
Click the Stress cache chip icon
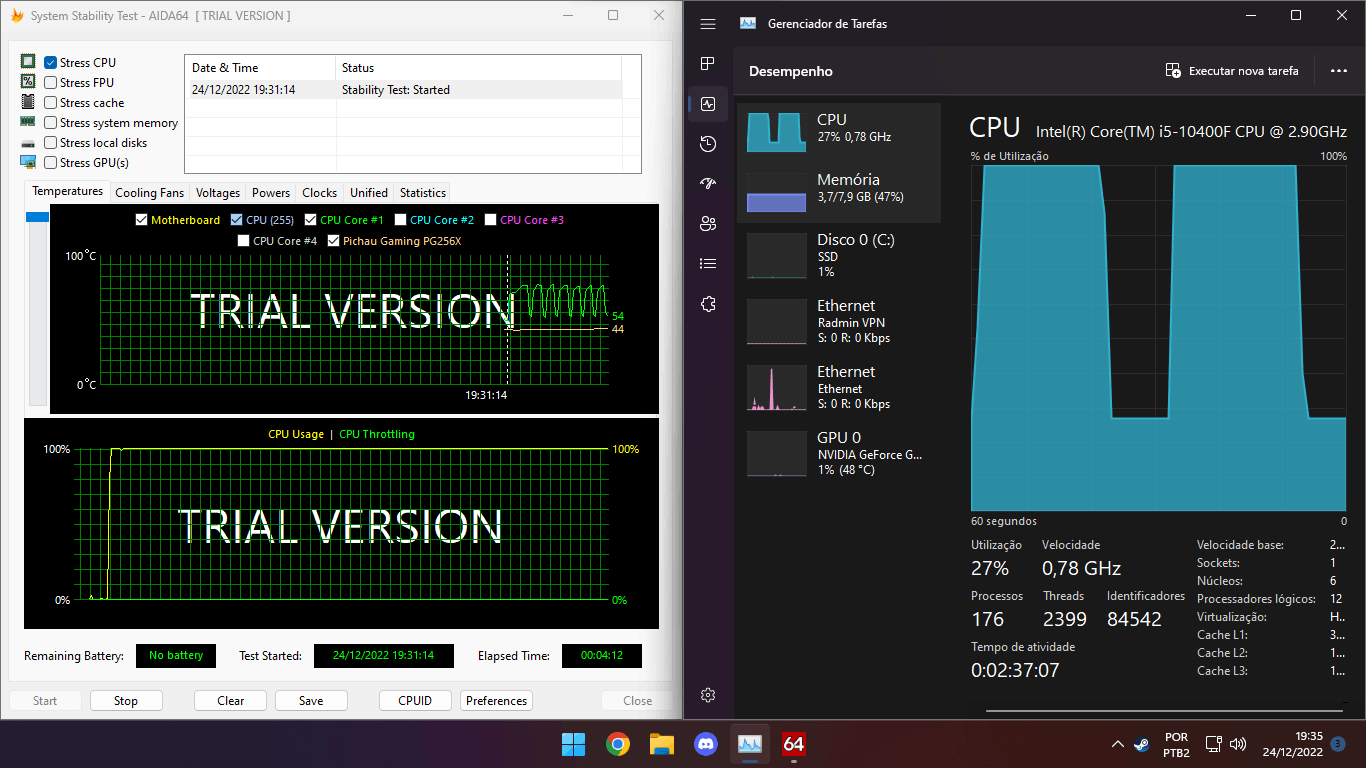coord(28,102)
